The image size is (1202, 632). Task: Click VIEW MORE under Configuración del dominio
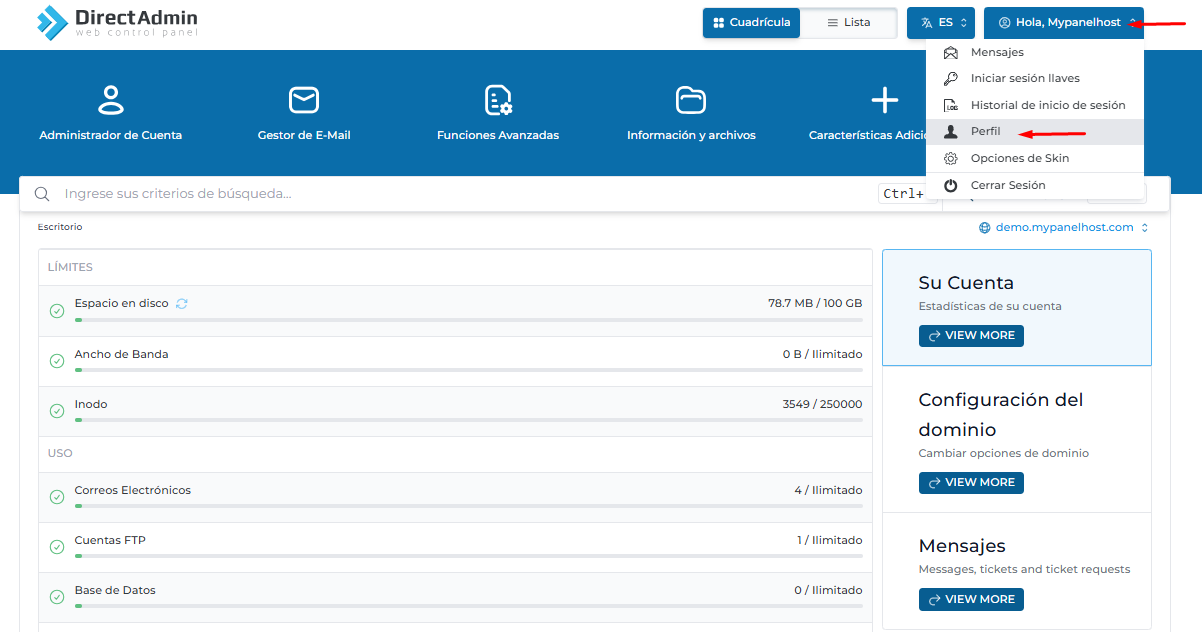coord(971,483)
